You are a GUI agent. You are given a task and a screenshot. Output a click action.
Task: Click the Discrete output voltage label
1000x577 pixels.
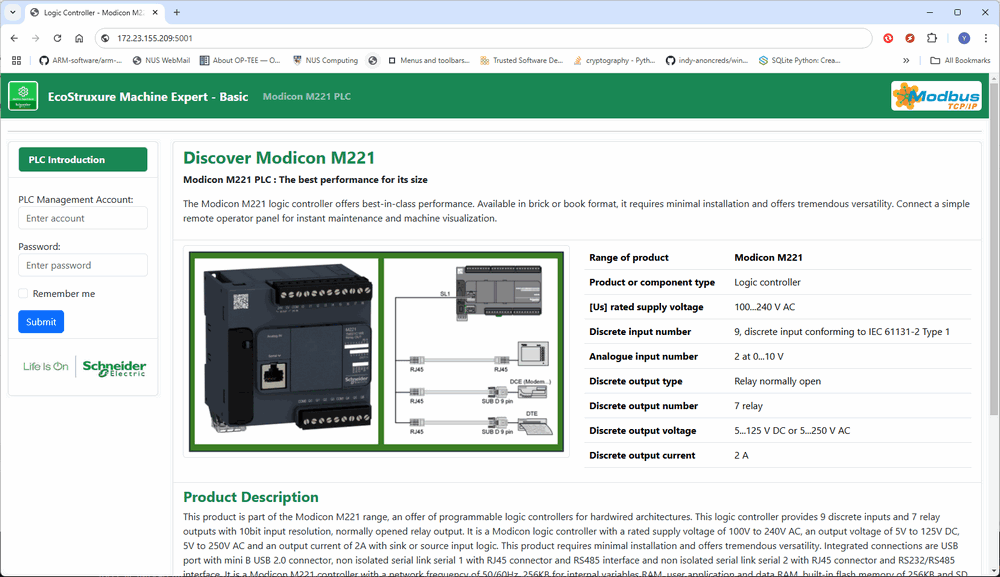tap(642, 430)
